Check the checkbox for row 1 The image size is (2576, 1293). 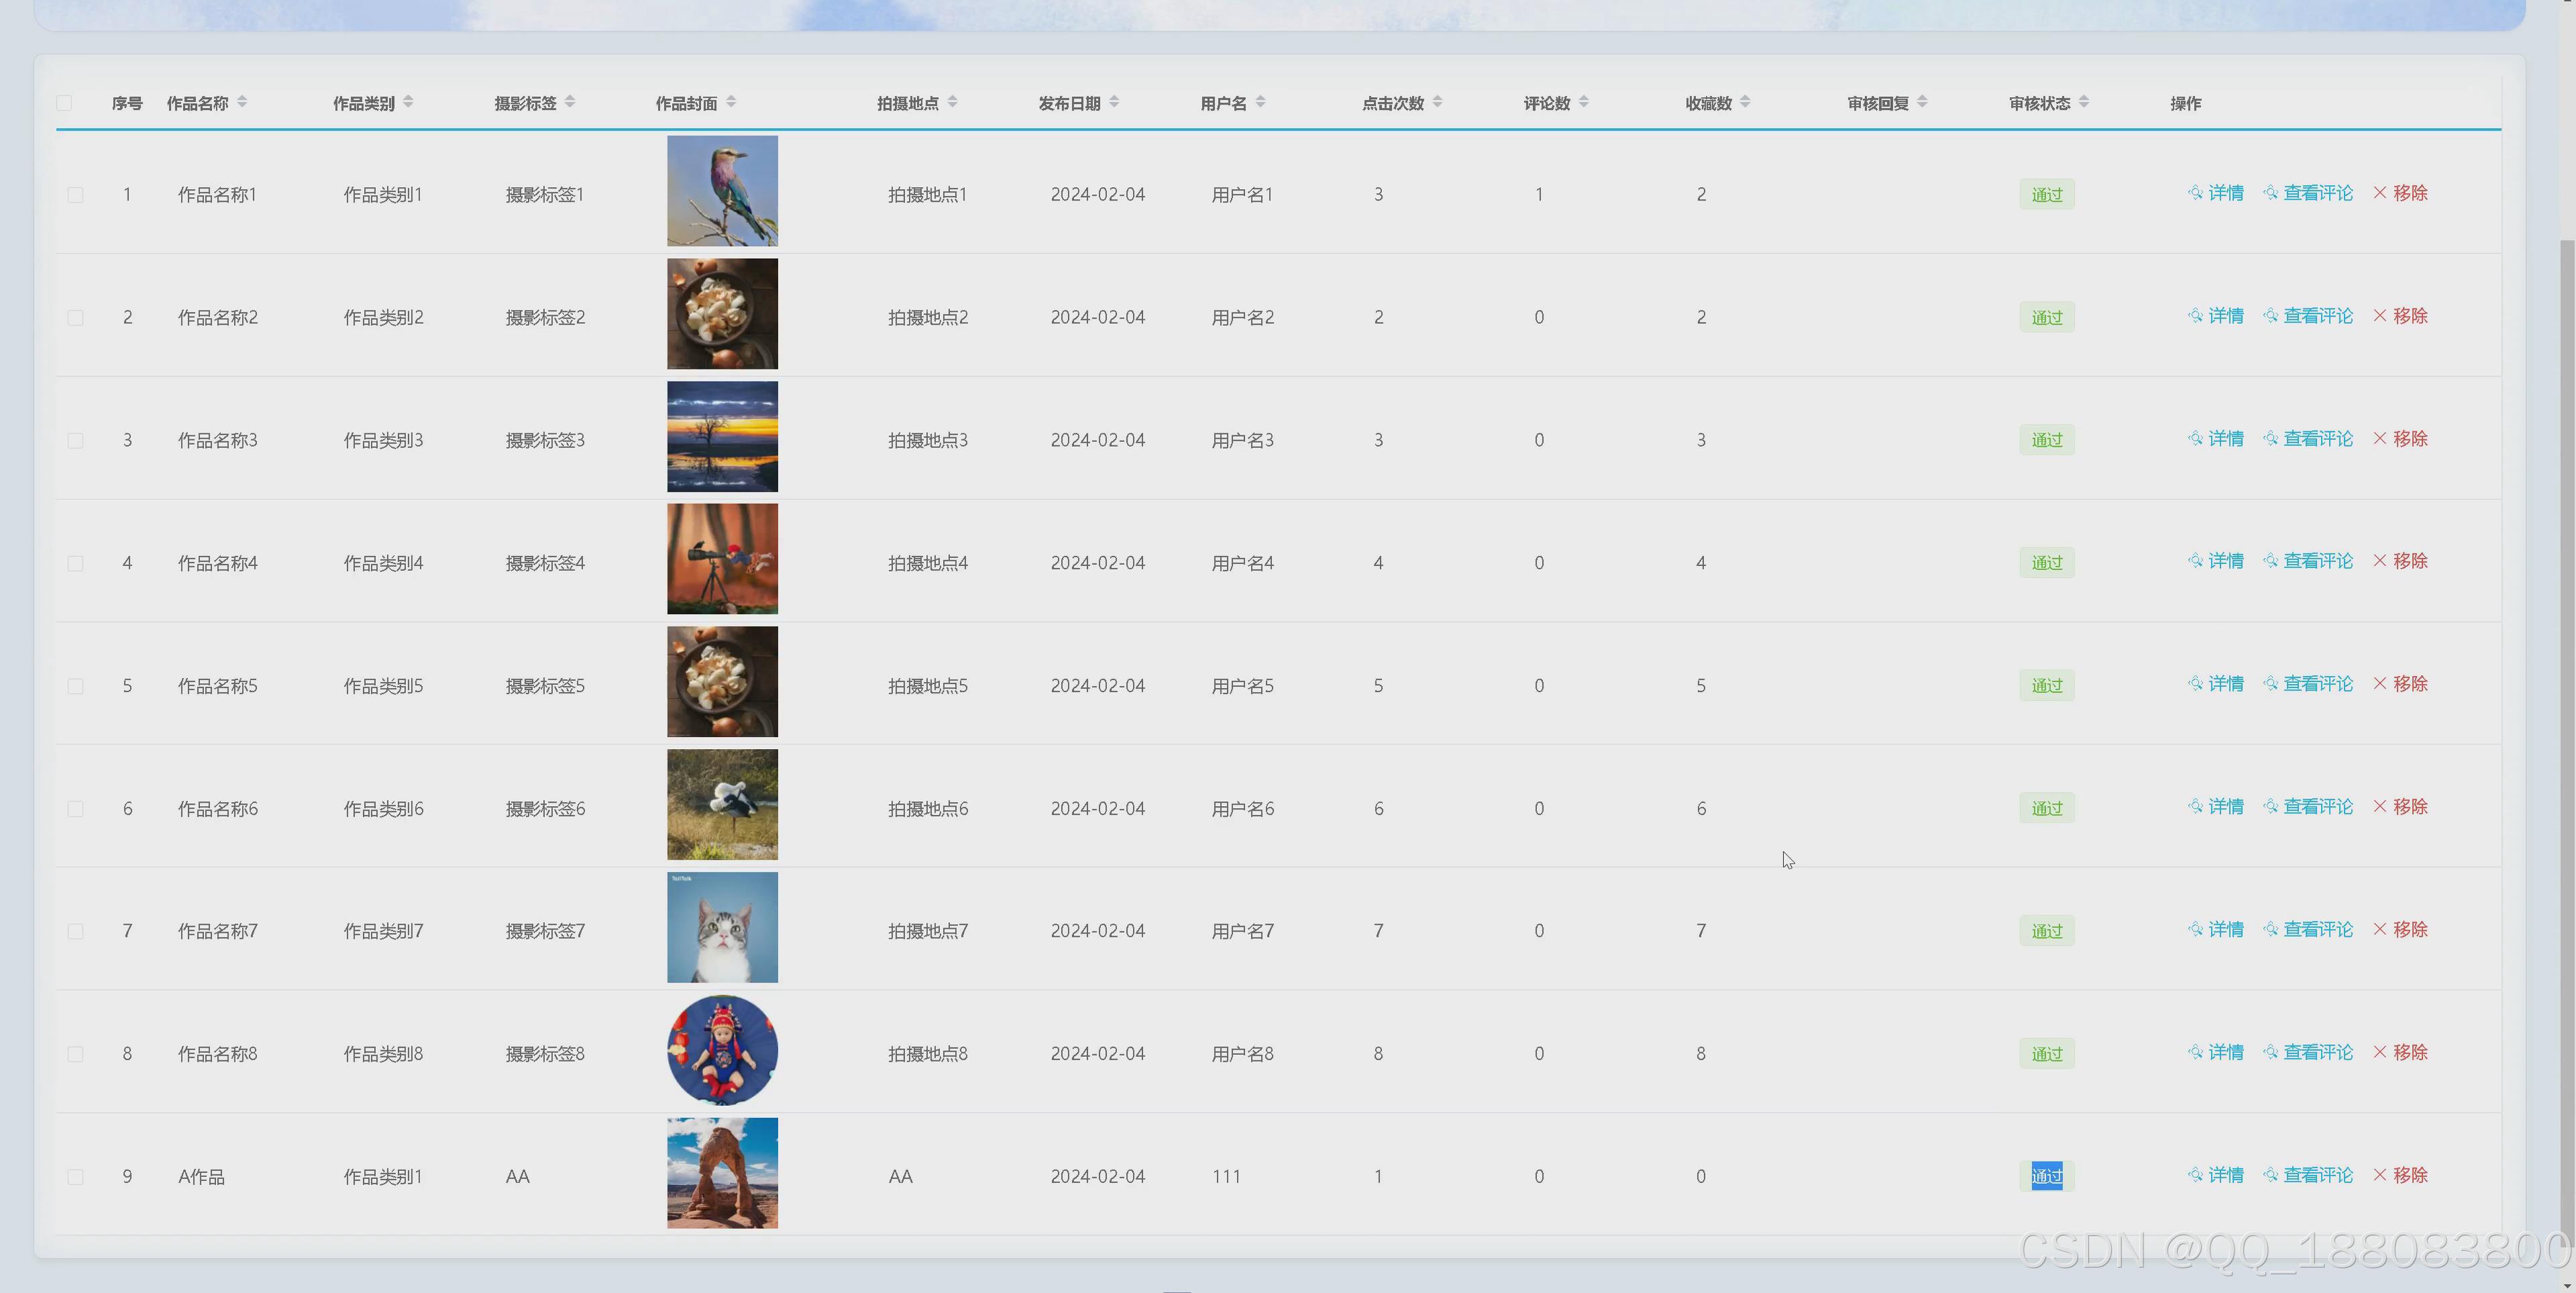click(x=75, y=195)
